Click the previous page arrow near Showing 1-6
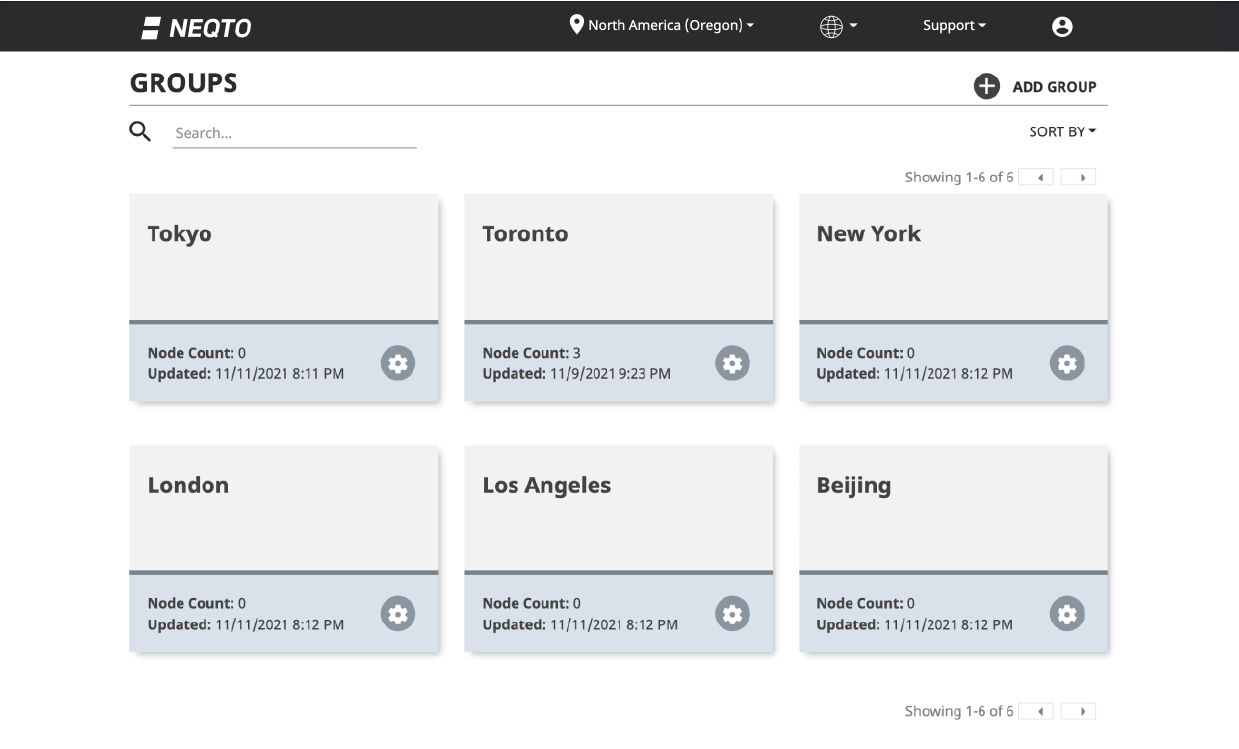 [x=1037, y=176]
